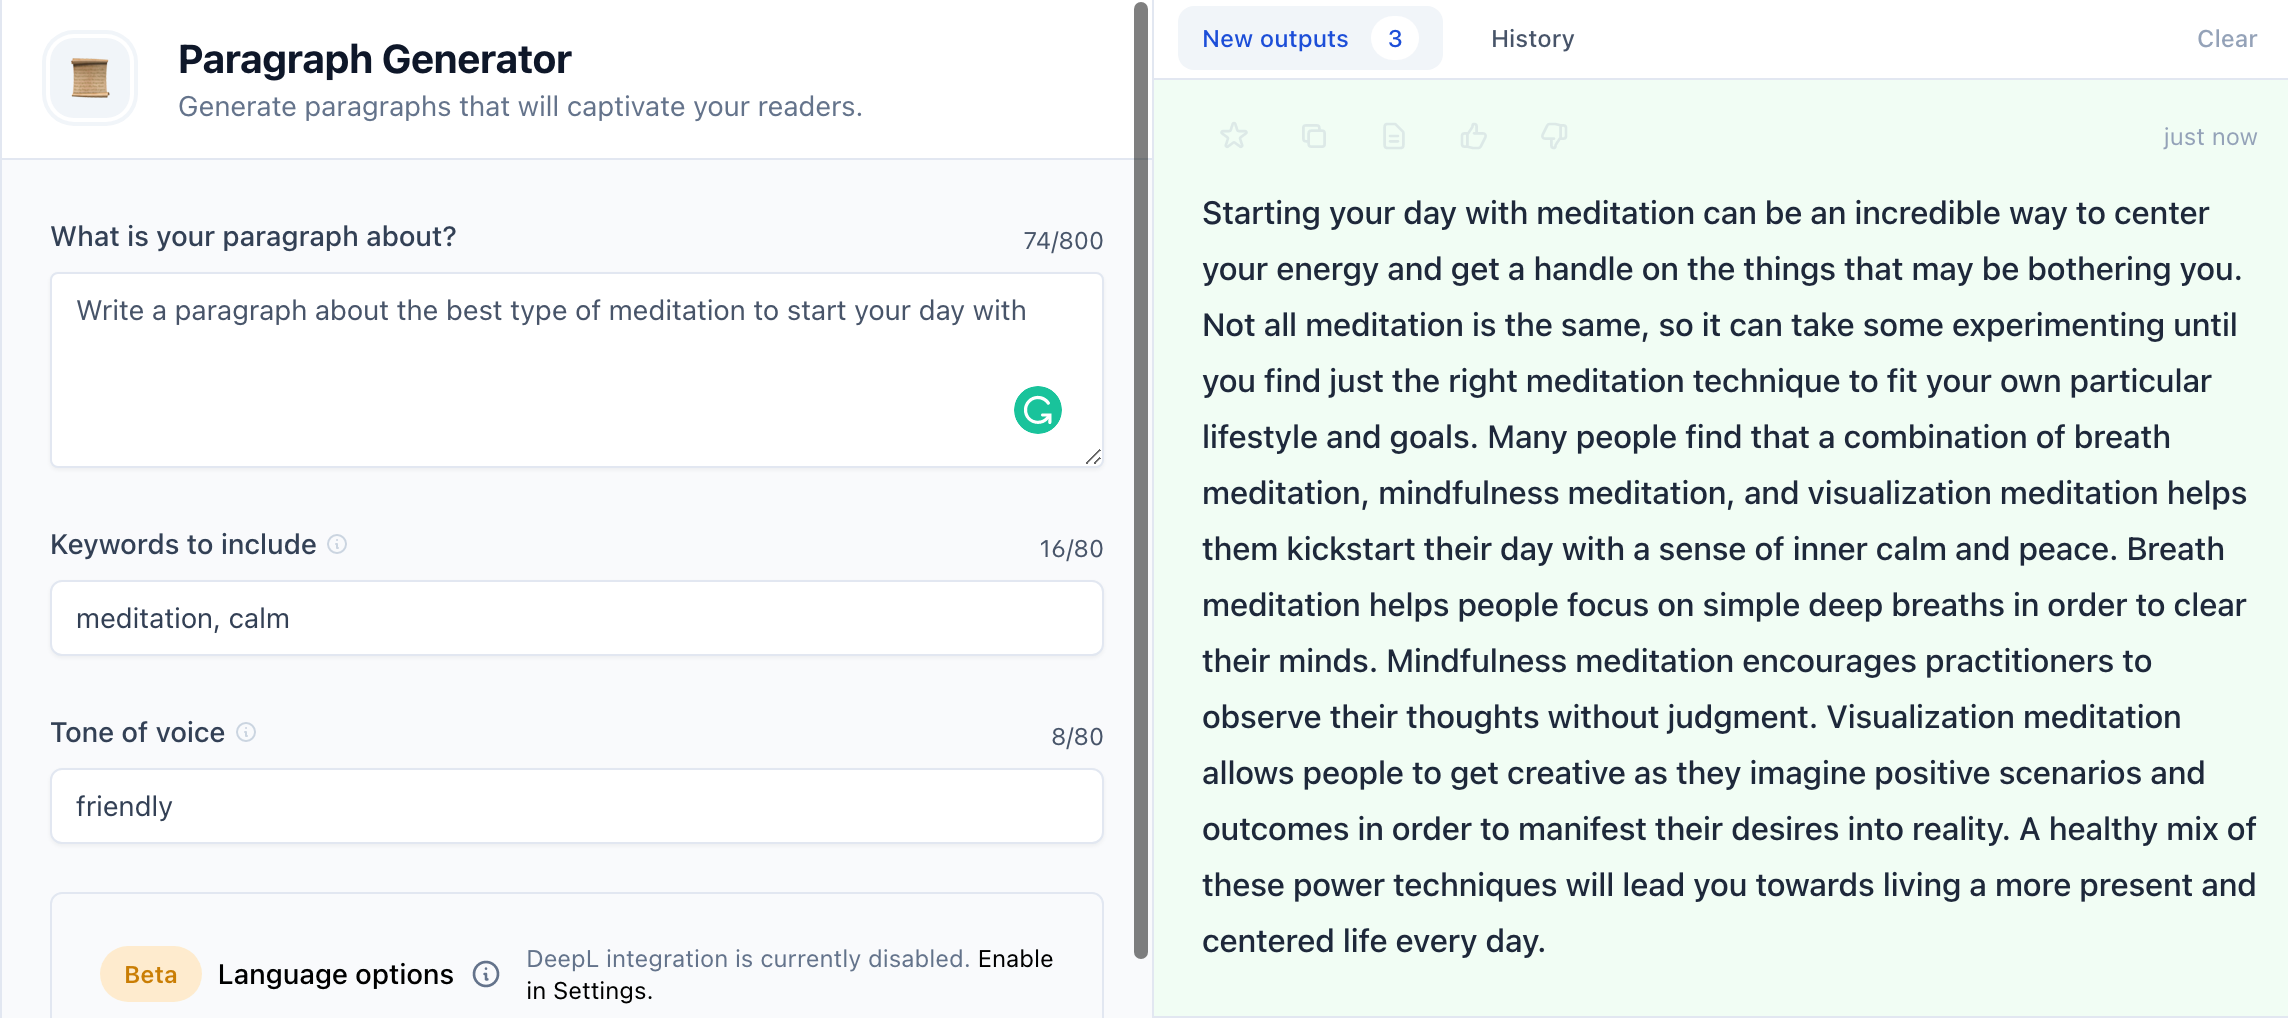
Task: Switch to the New outputs tab
Action: tap(1310, 39)
